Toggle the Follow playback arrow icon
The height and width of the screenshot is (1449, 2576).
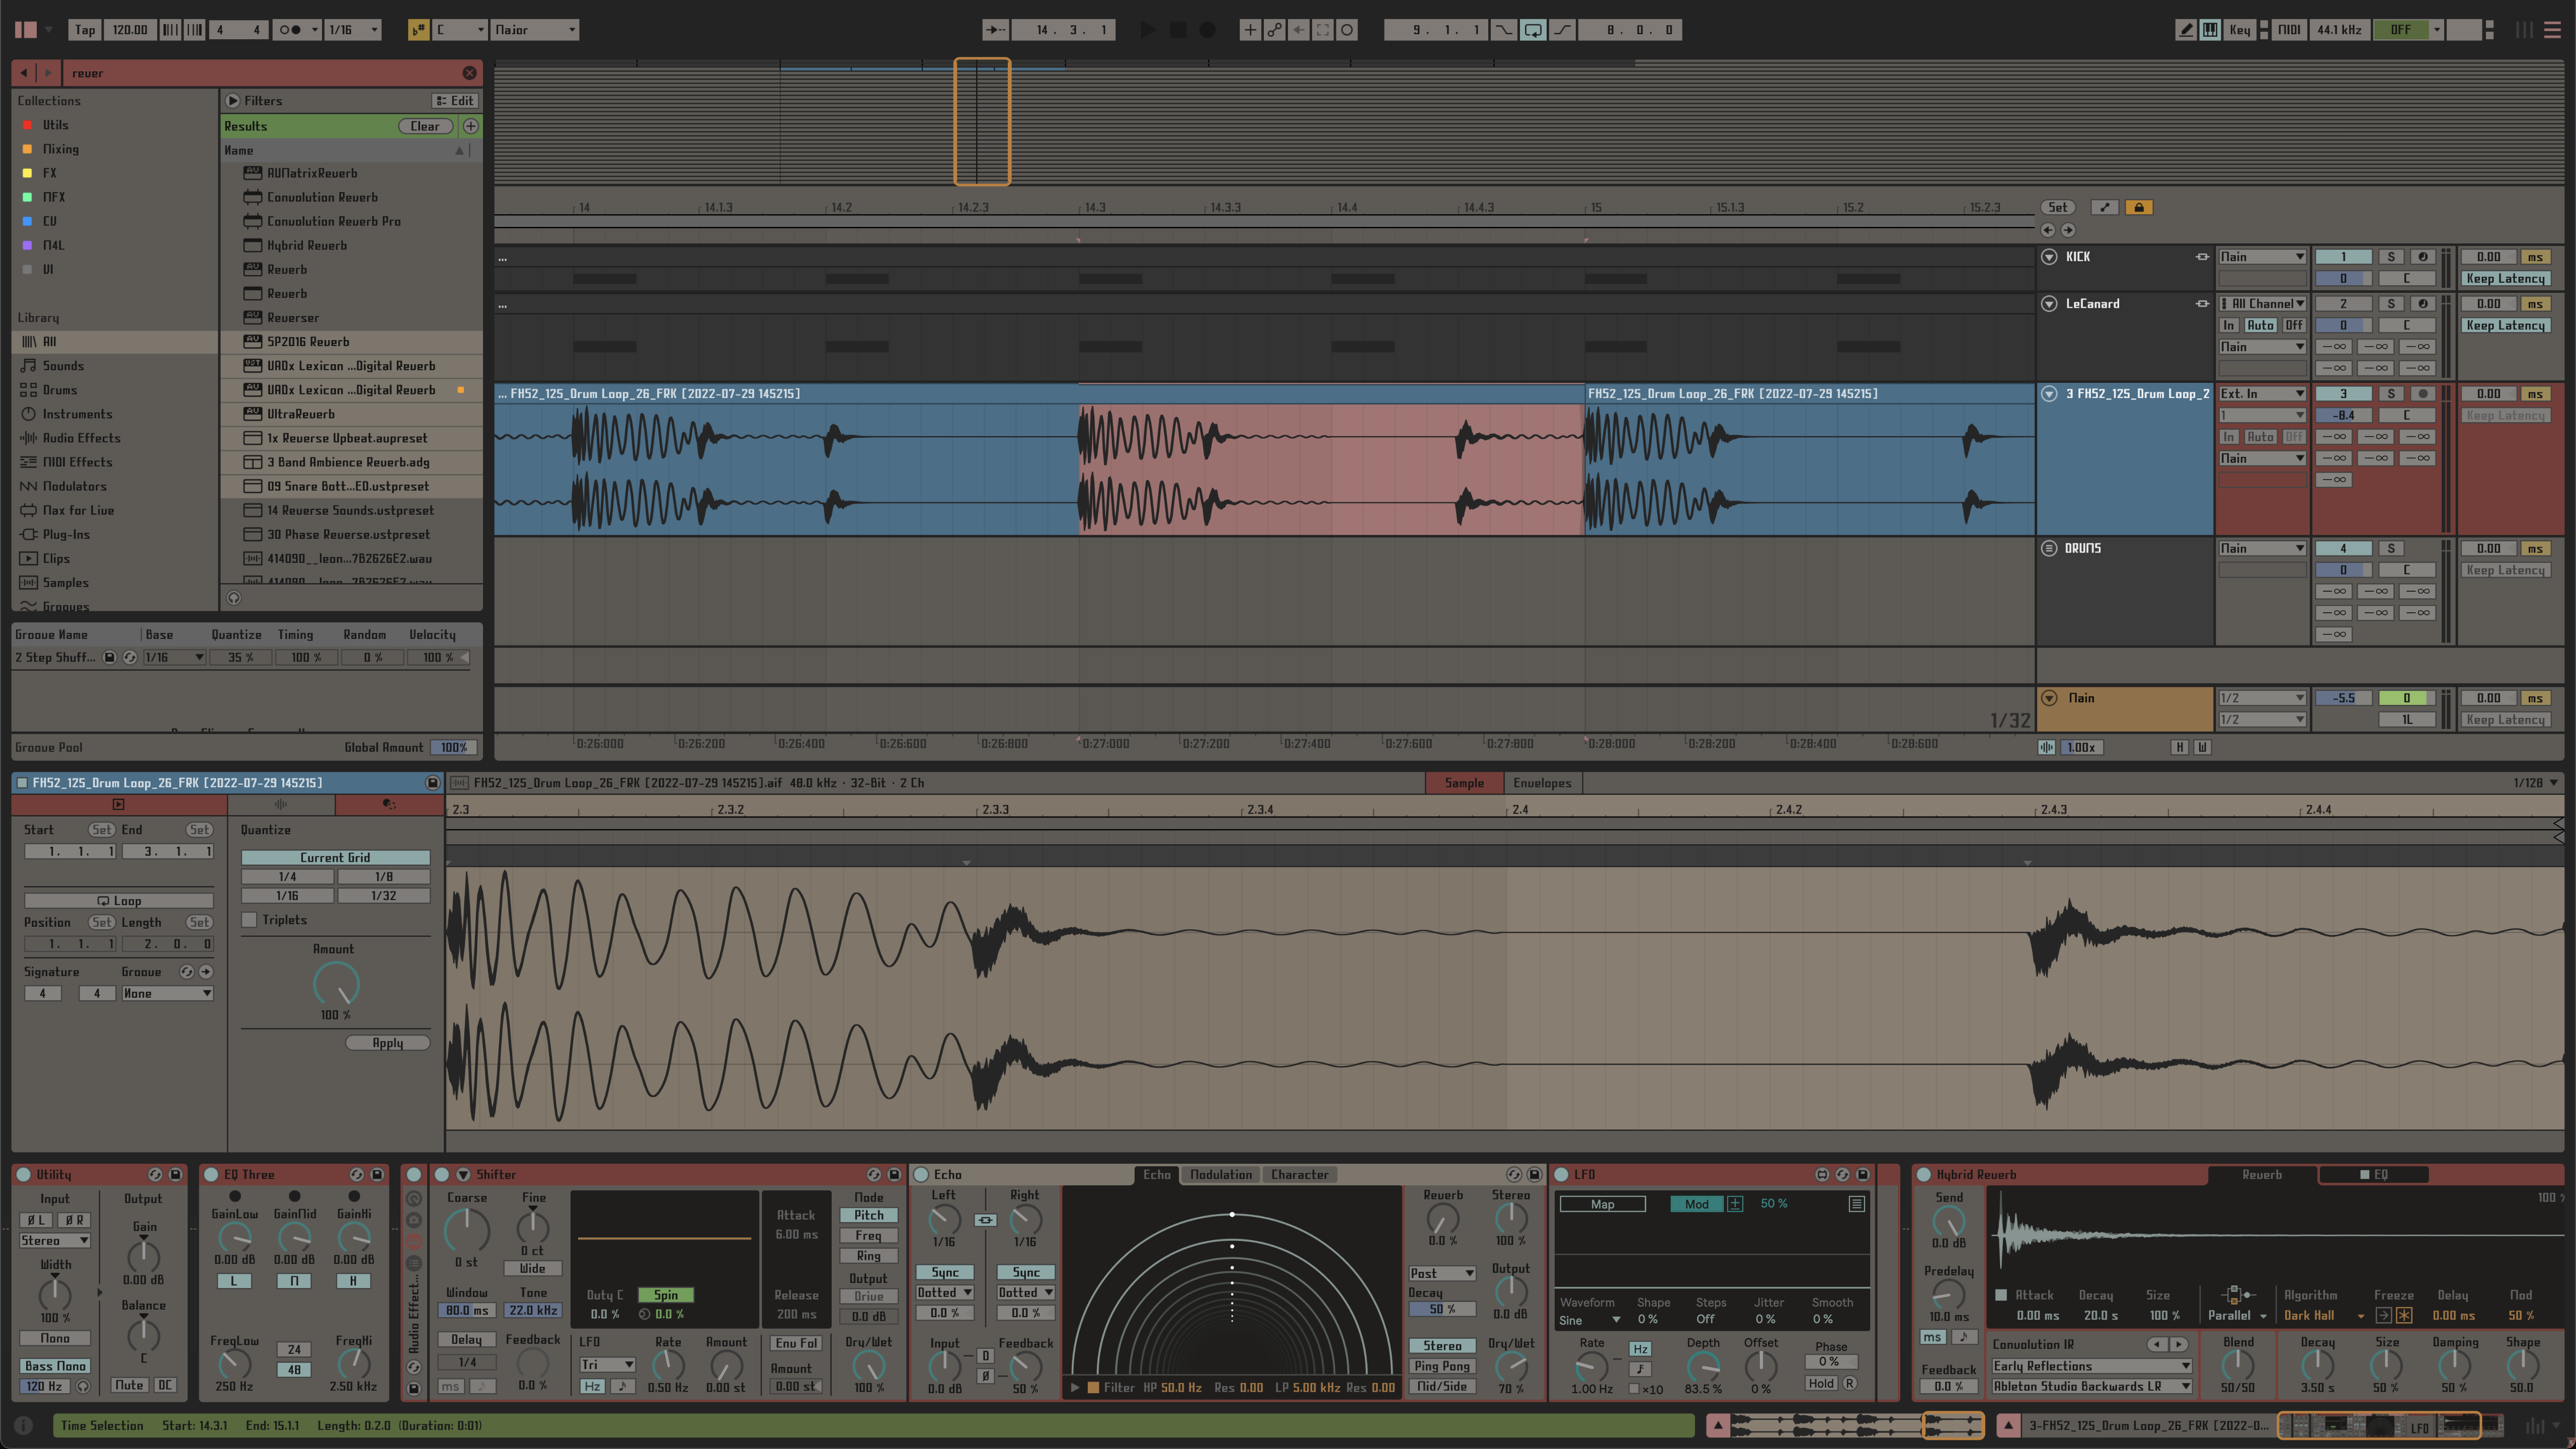pyautogui.click(x=995, y=30)
